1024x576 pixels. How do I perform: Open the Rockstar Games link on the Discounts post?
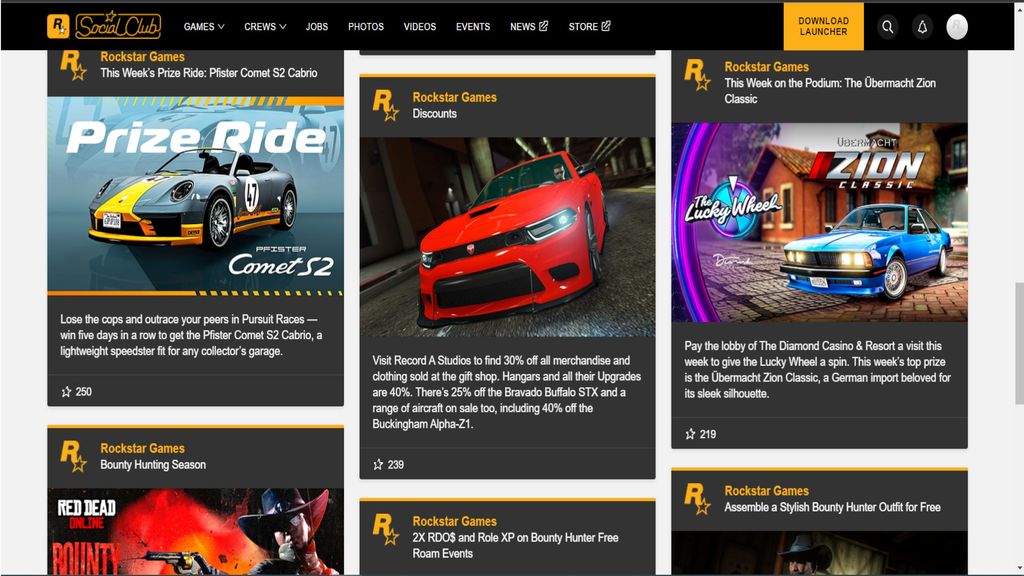pos(455,97)
